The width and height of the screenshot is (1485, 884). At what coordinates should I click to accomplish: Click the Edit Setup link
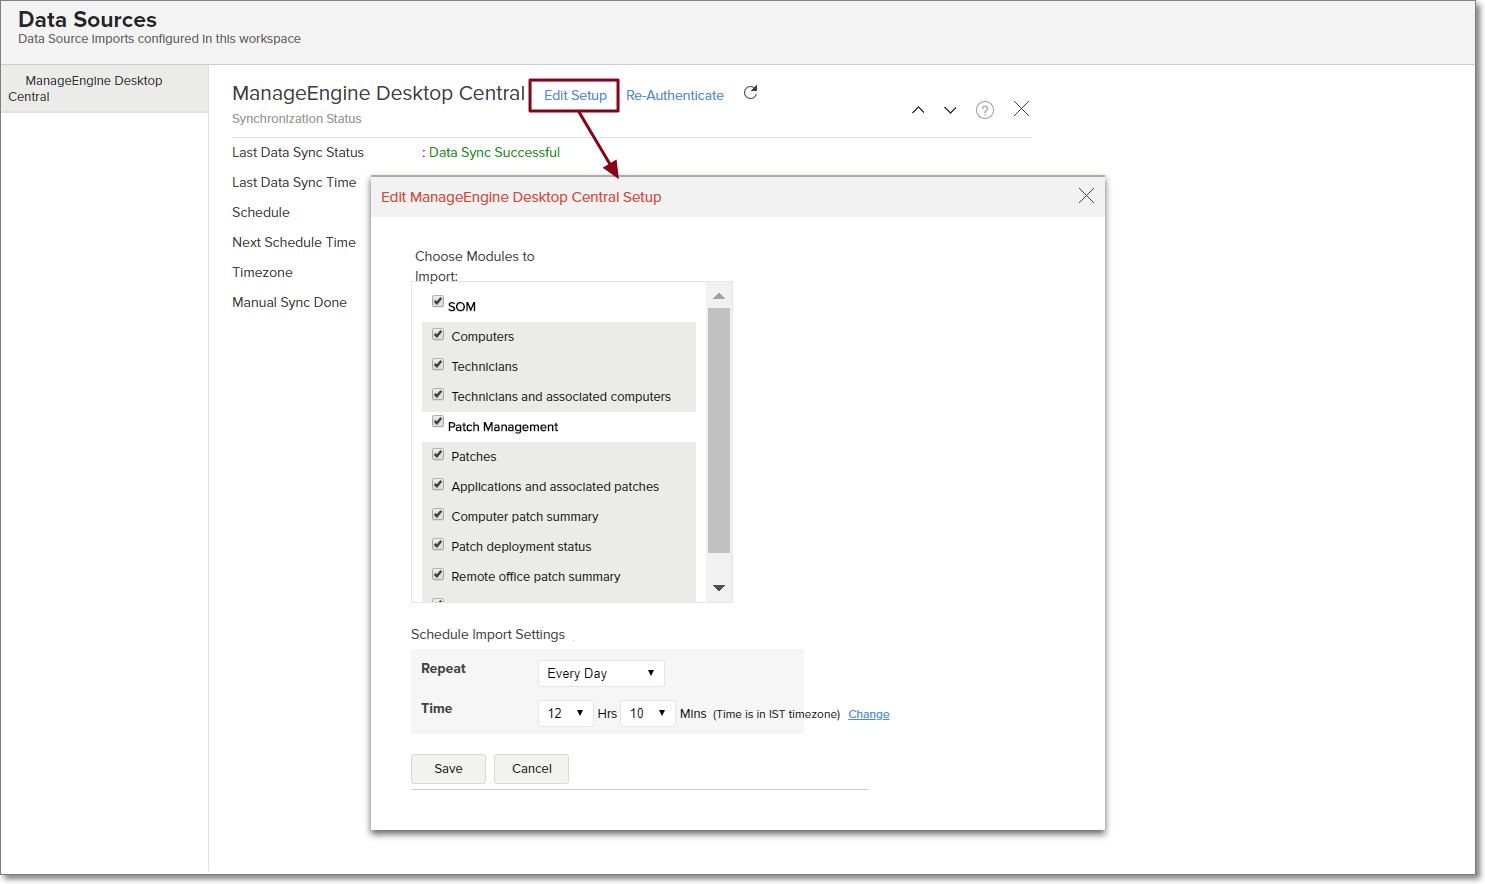tap(575, 95)
